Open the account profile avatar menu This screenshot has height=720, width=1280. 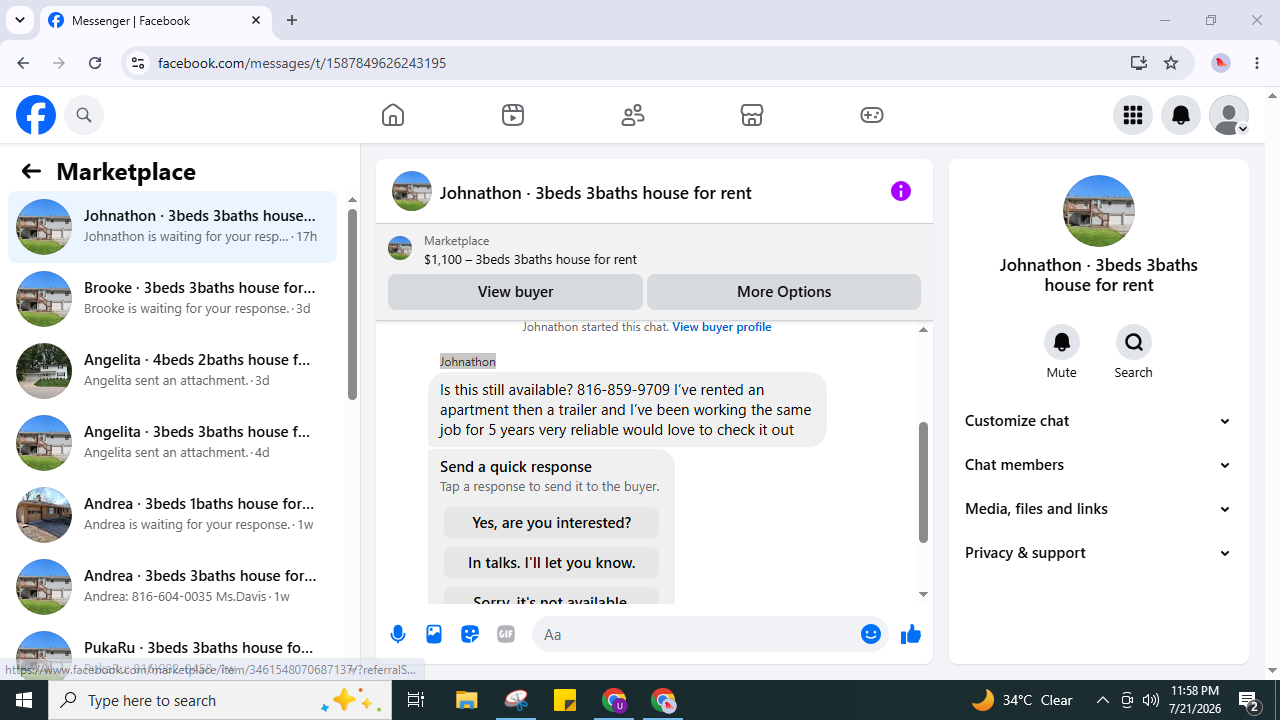tap(1229, 115)
